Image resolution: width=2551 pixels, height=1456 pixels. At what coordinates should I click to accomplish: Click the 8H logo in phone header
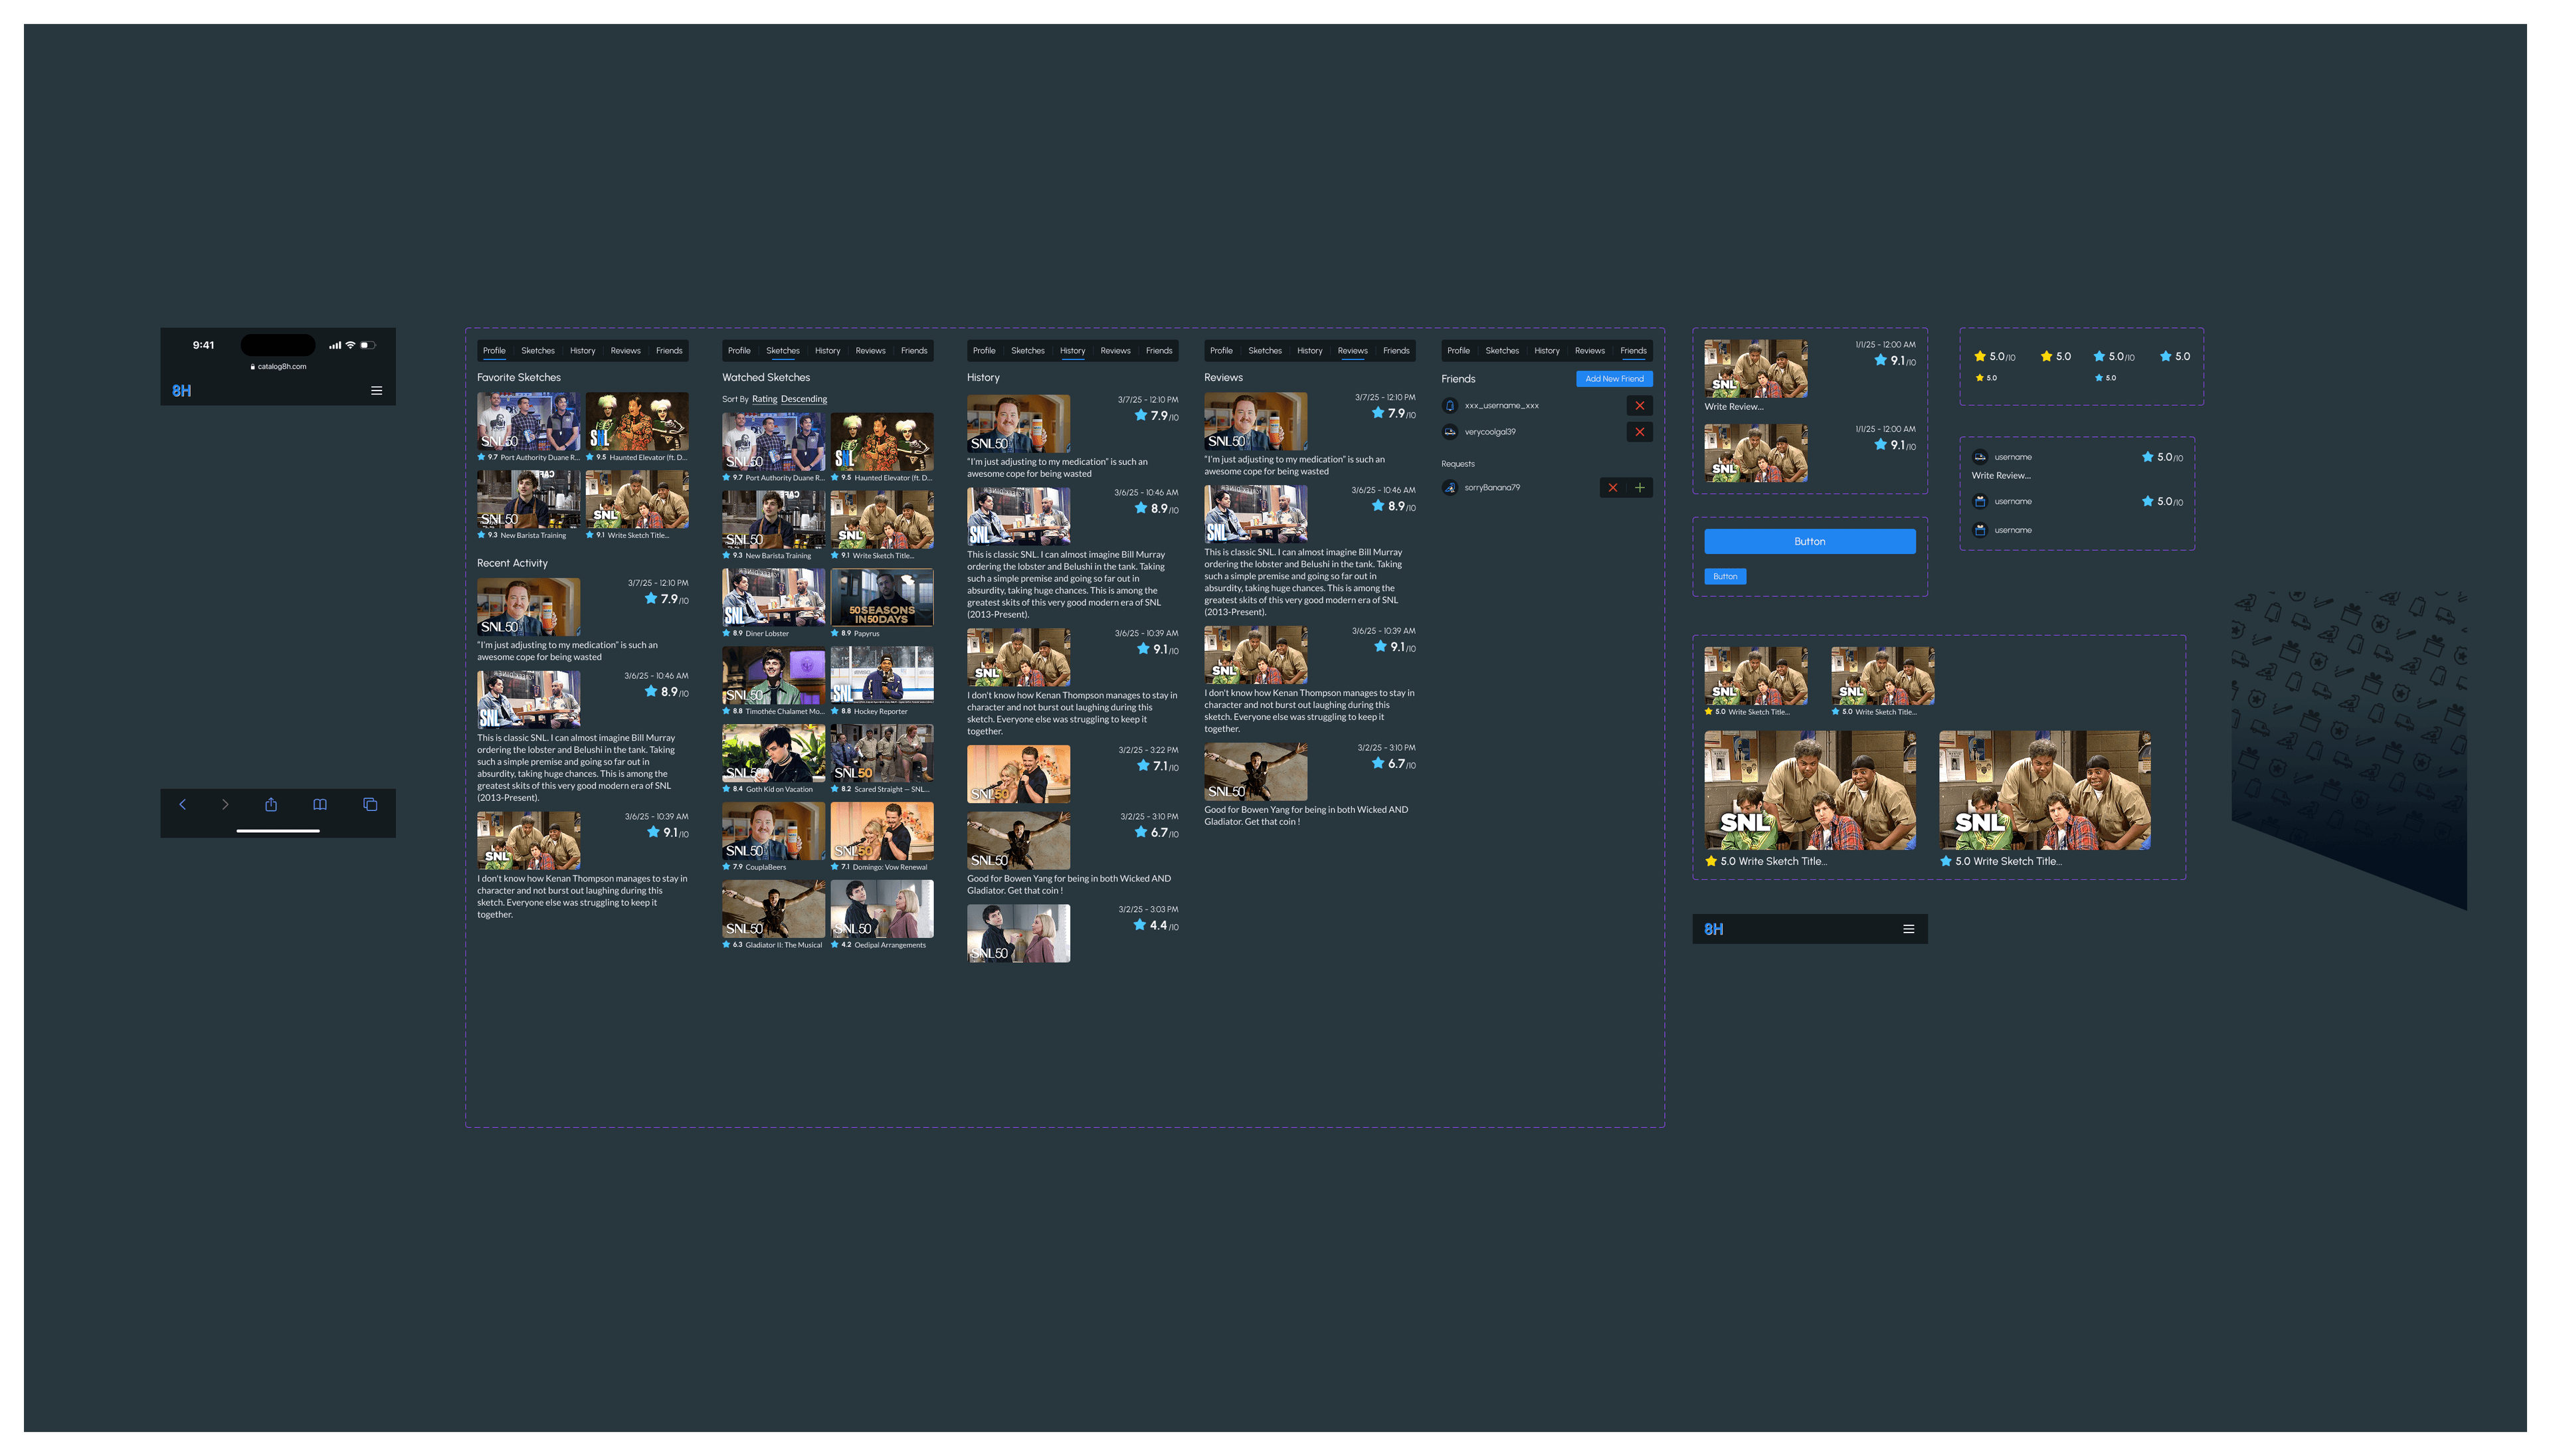point(182,391)
